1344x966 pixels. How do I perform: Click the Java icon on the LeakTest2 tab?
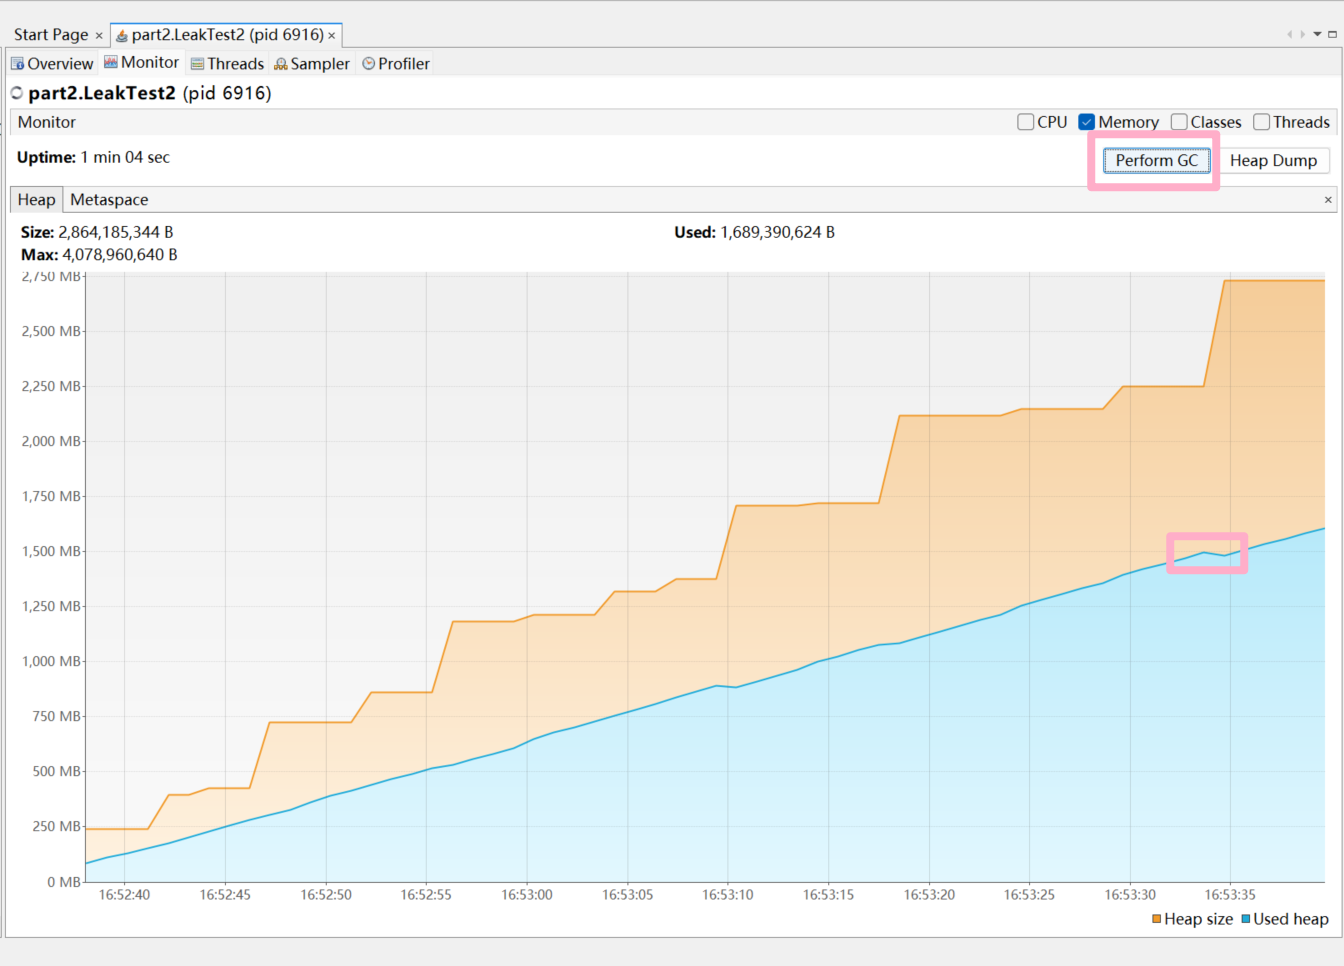pyautogui.click(x=122, y=35)
